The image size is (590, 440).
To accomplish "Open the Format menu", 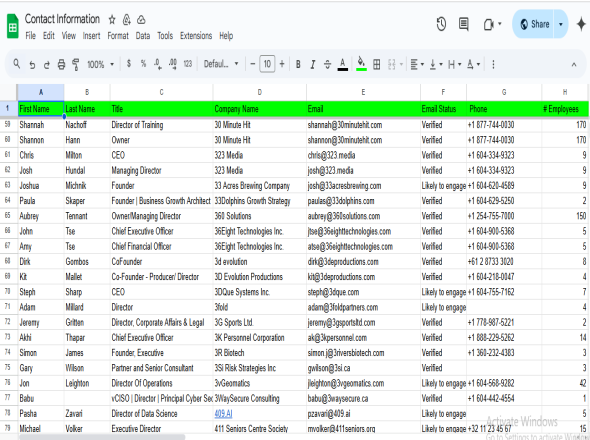I will 118,36.
